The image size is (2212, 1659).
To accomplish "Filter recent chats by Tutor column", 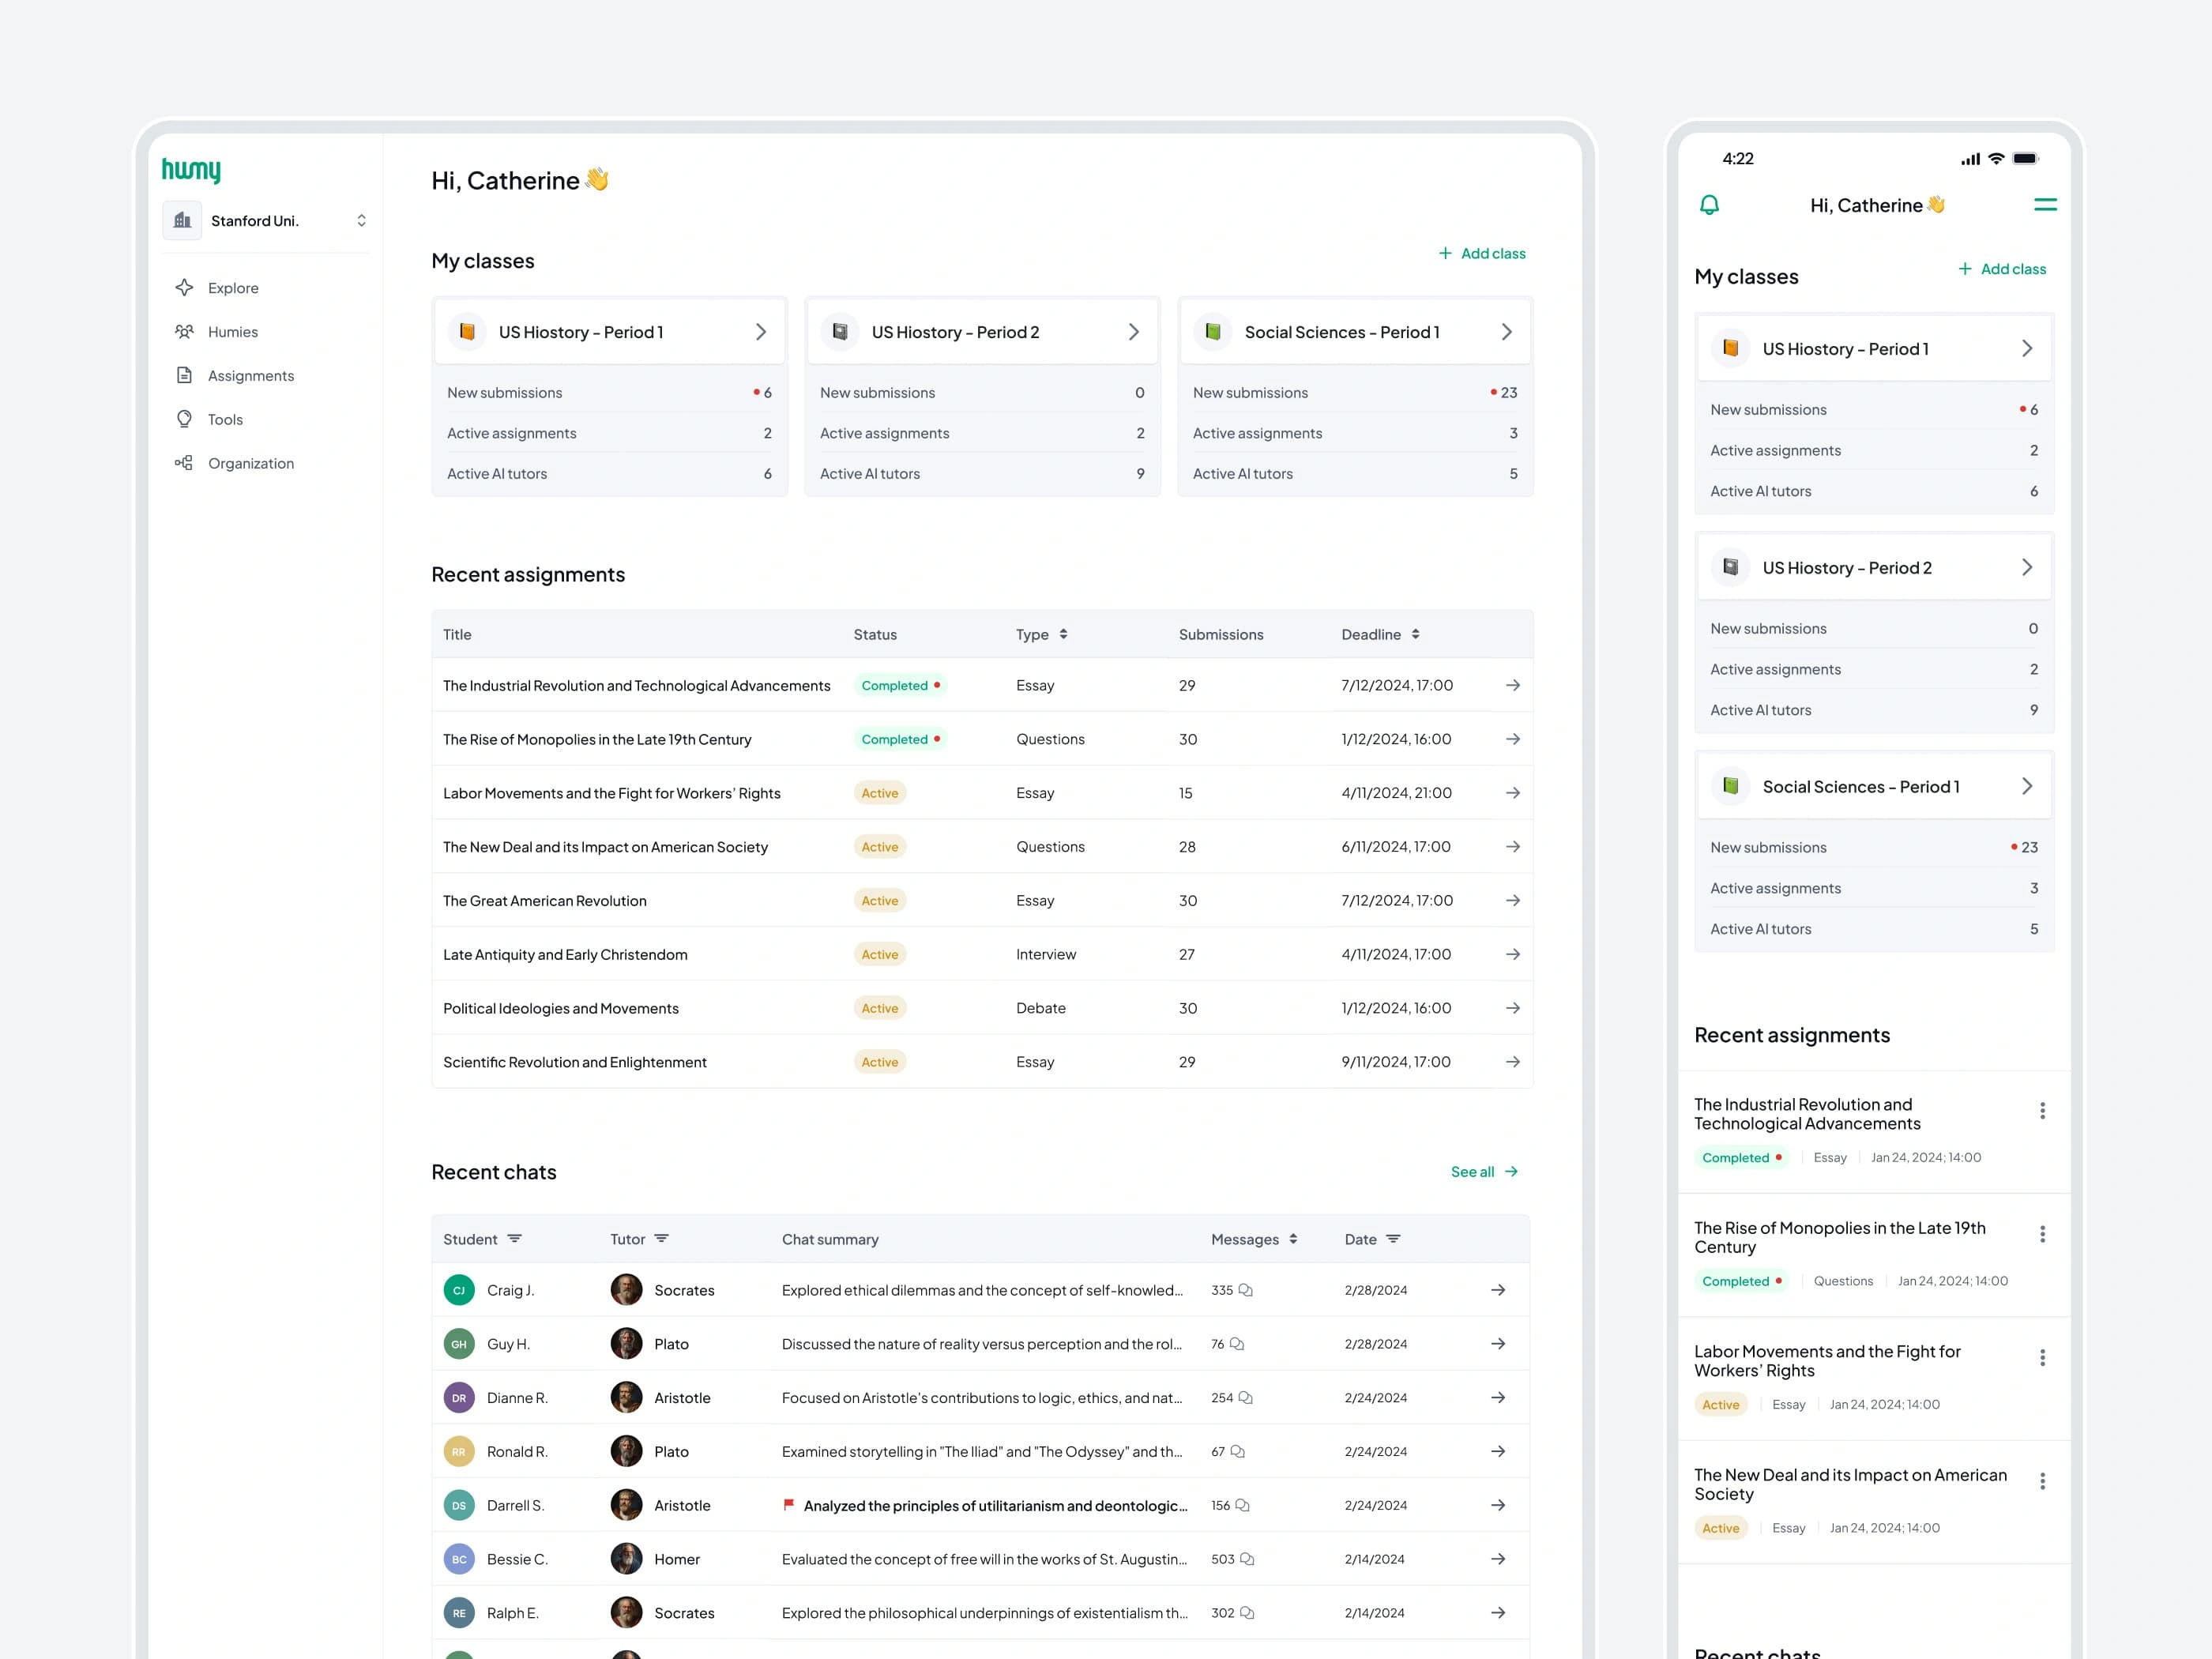I will tap(661, 1239).
